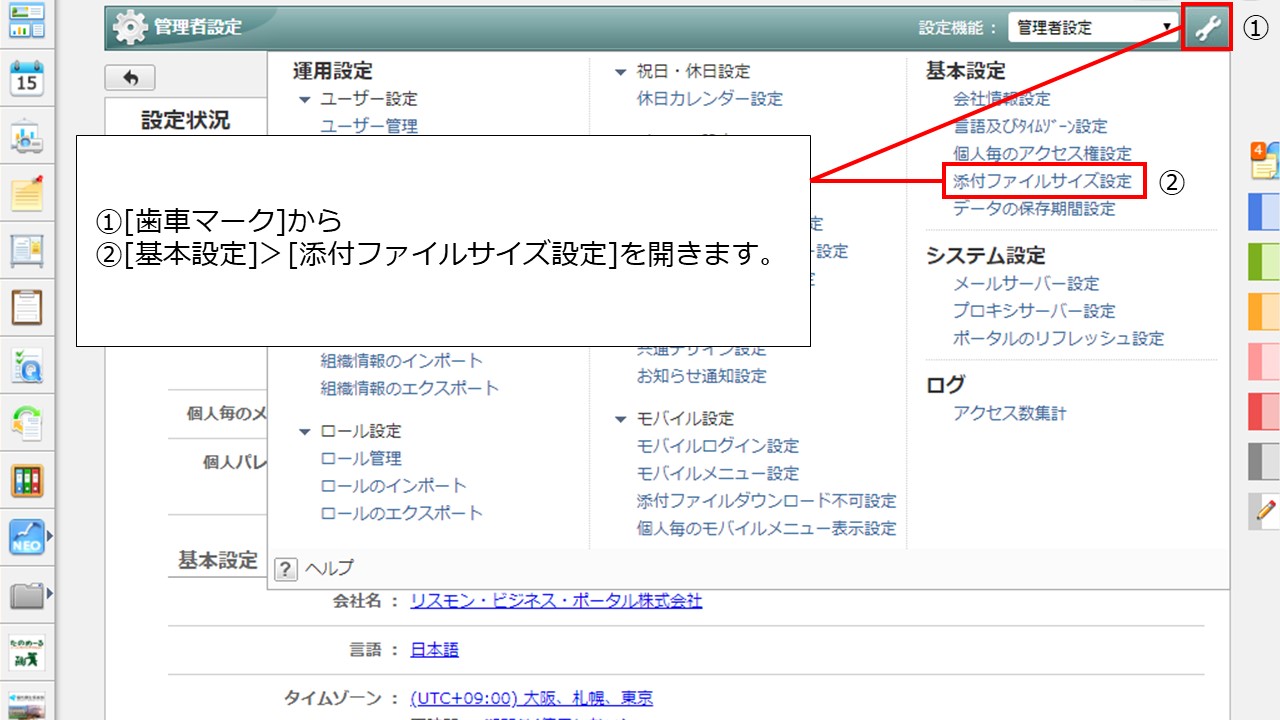Collapse the ロール設定 section

(x=305, y=431)
